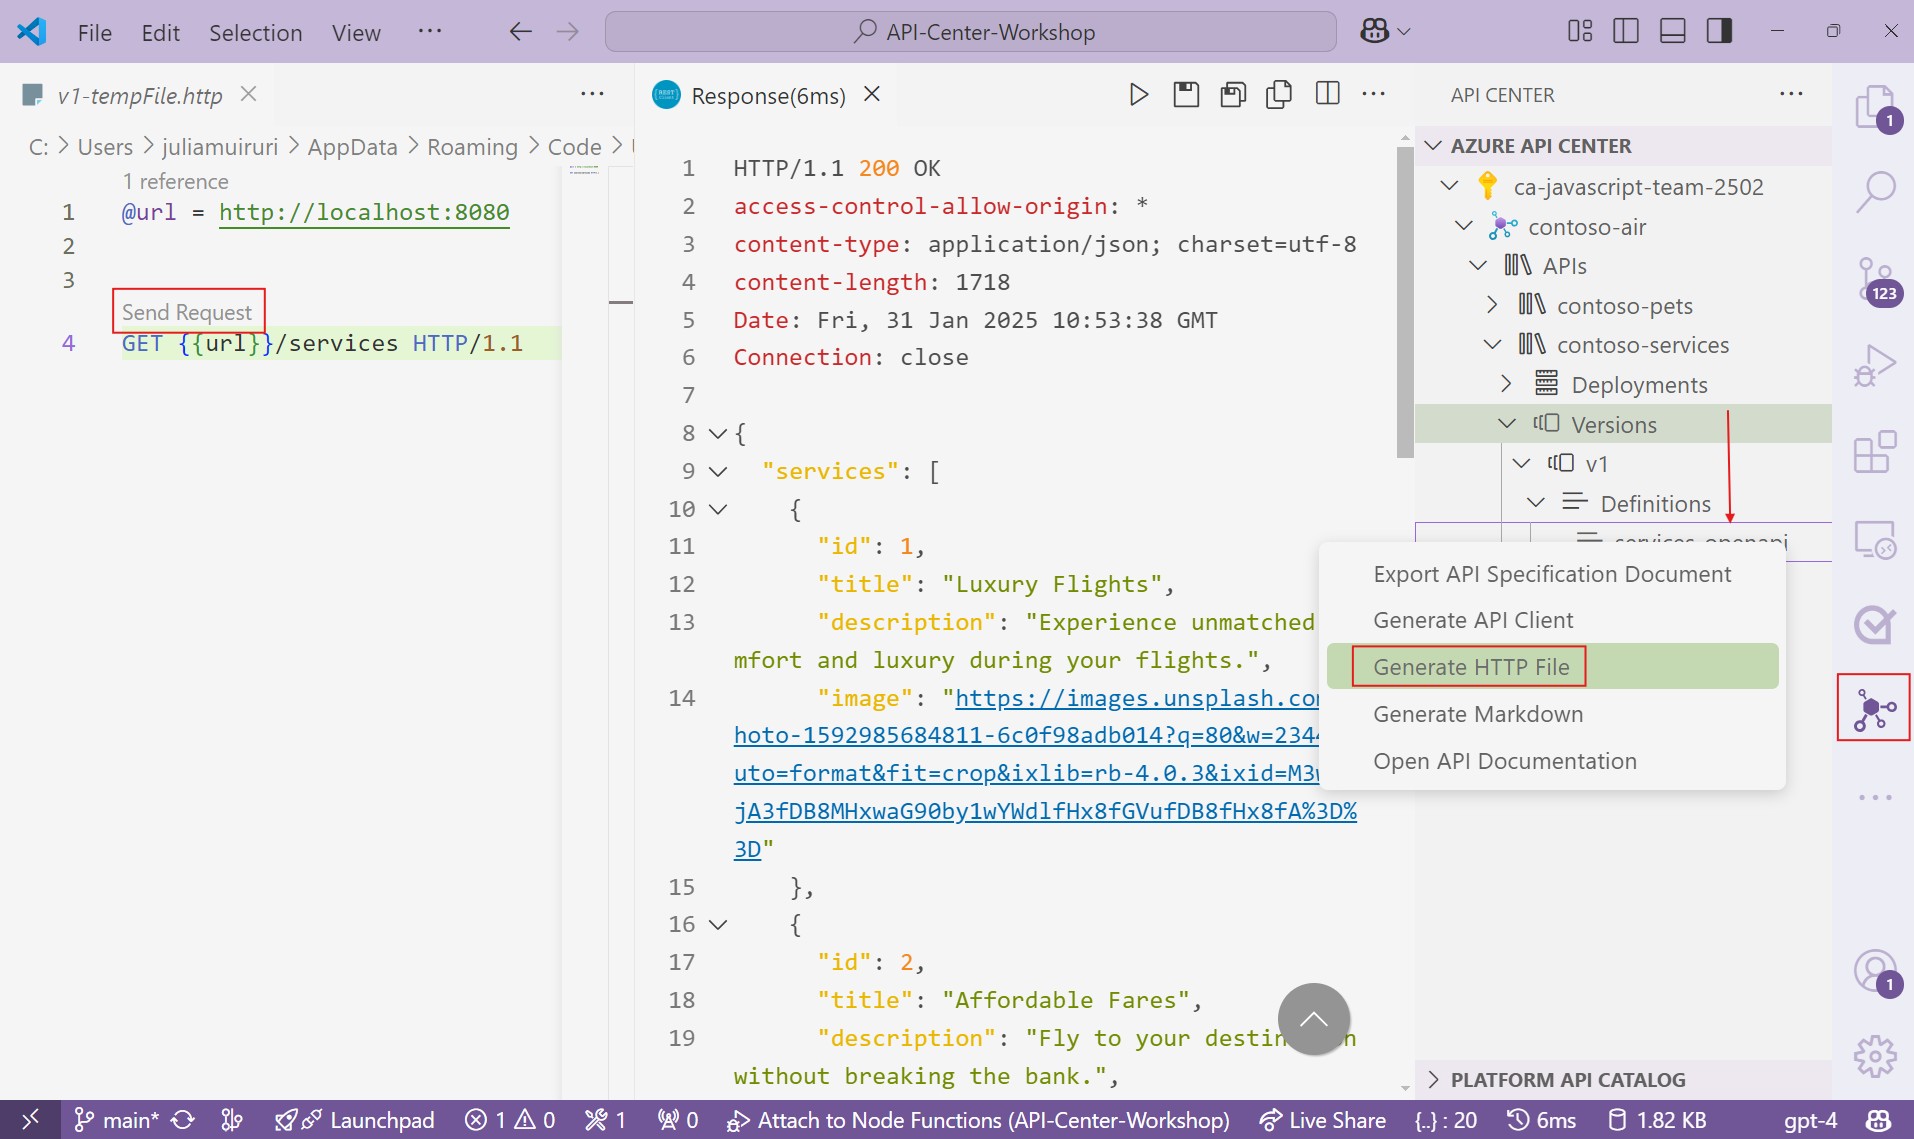
Task: Choose Export API Specification Document
Action: click(x=1552, y=574)
